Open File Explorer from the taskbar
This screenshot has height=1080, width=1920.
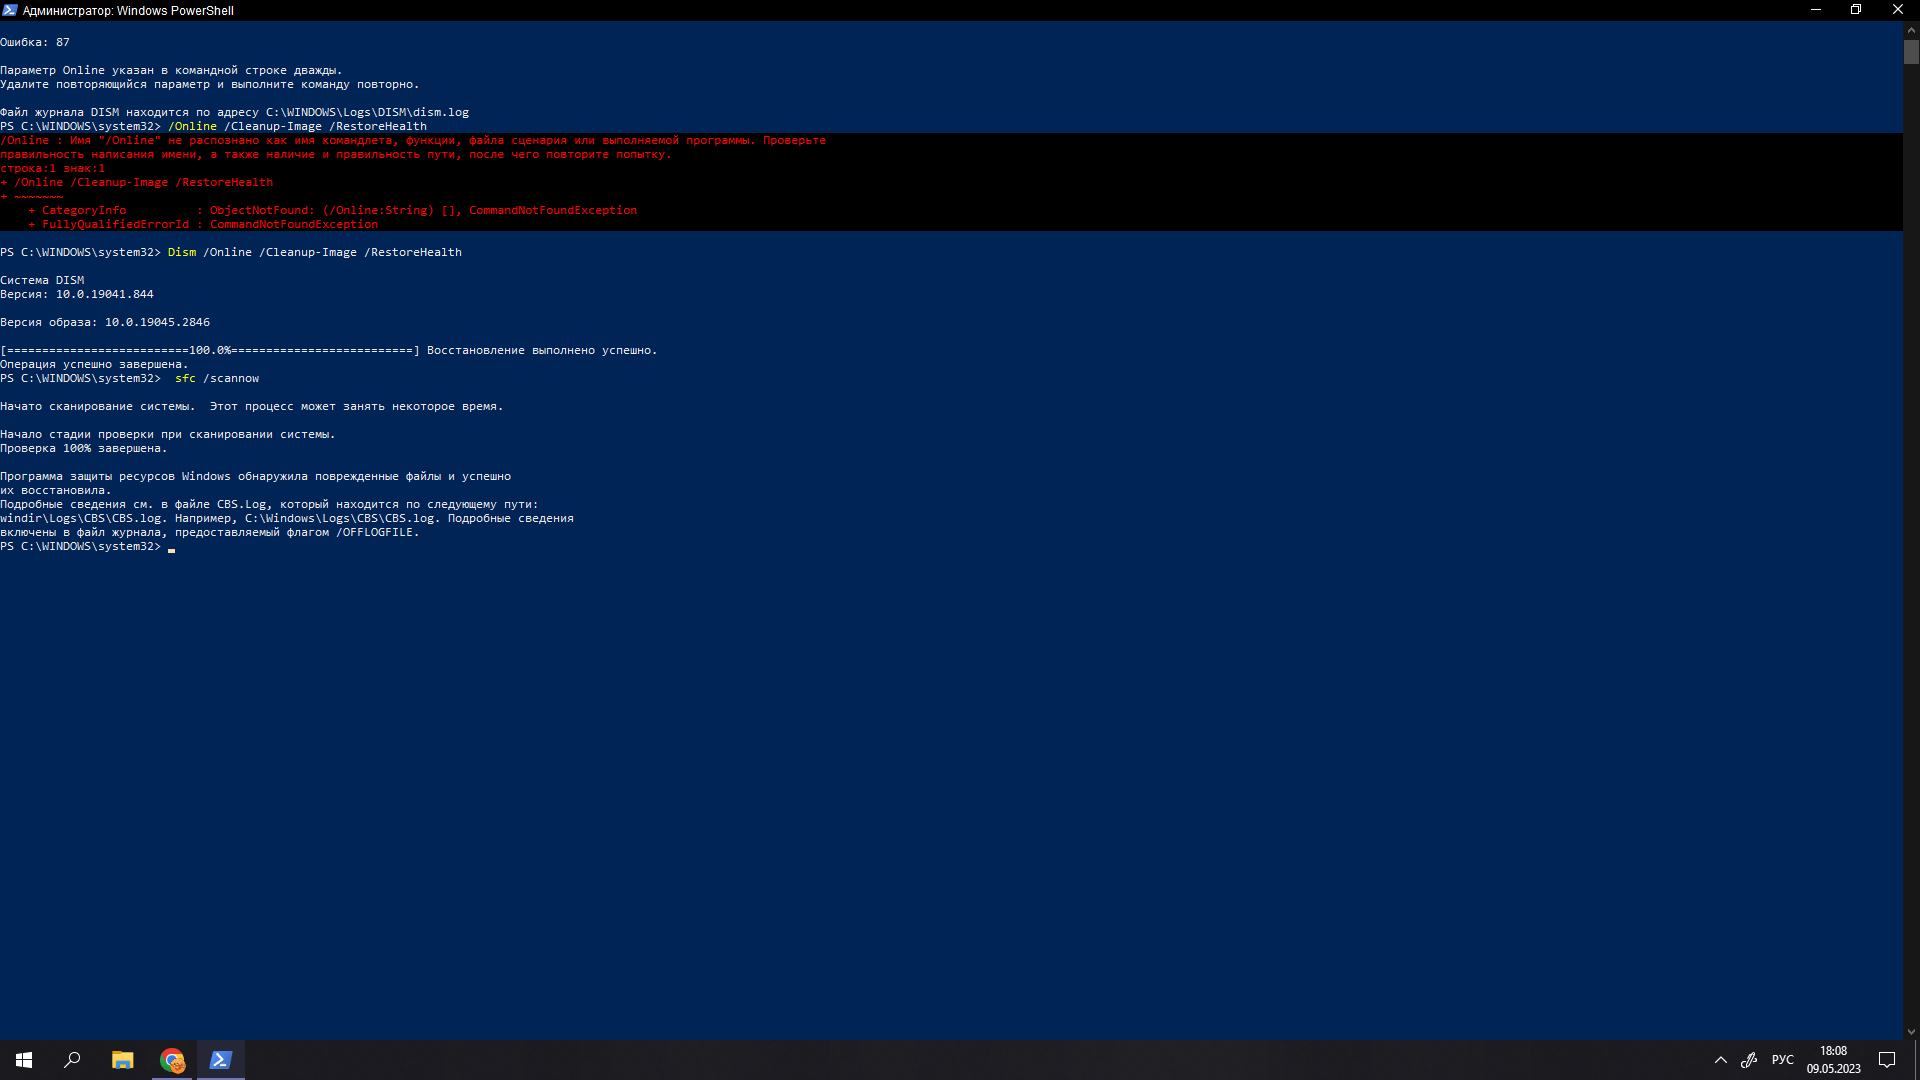[x=122, y=1060]
